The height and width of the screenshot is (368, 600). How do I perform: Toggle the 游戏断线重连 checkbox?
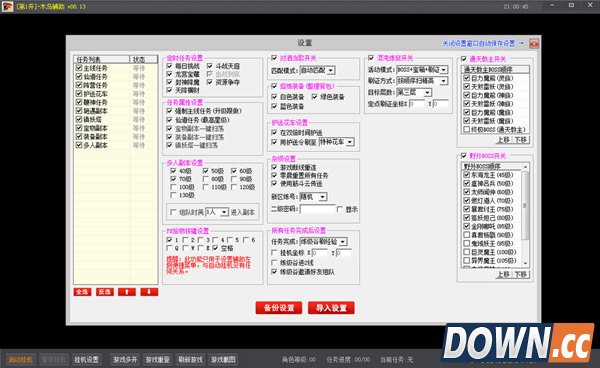(274, 167)
